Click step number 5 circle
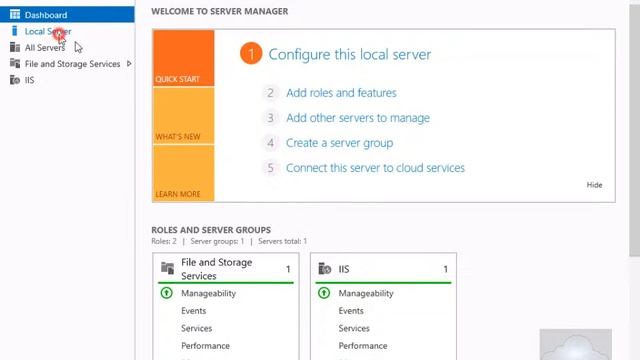640x360 pixels. click(270, 168)
